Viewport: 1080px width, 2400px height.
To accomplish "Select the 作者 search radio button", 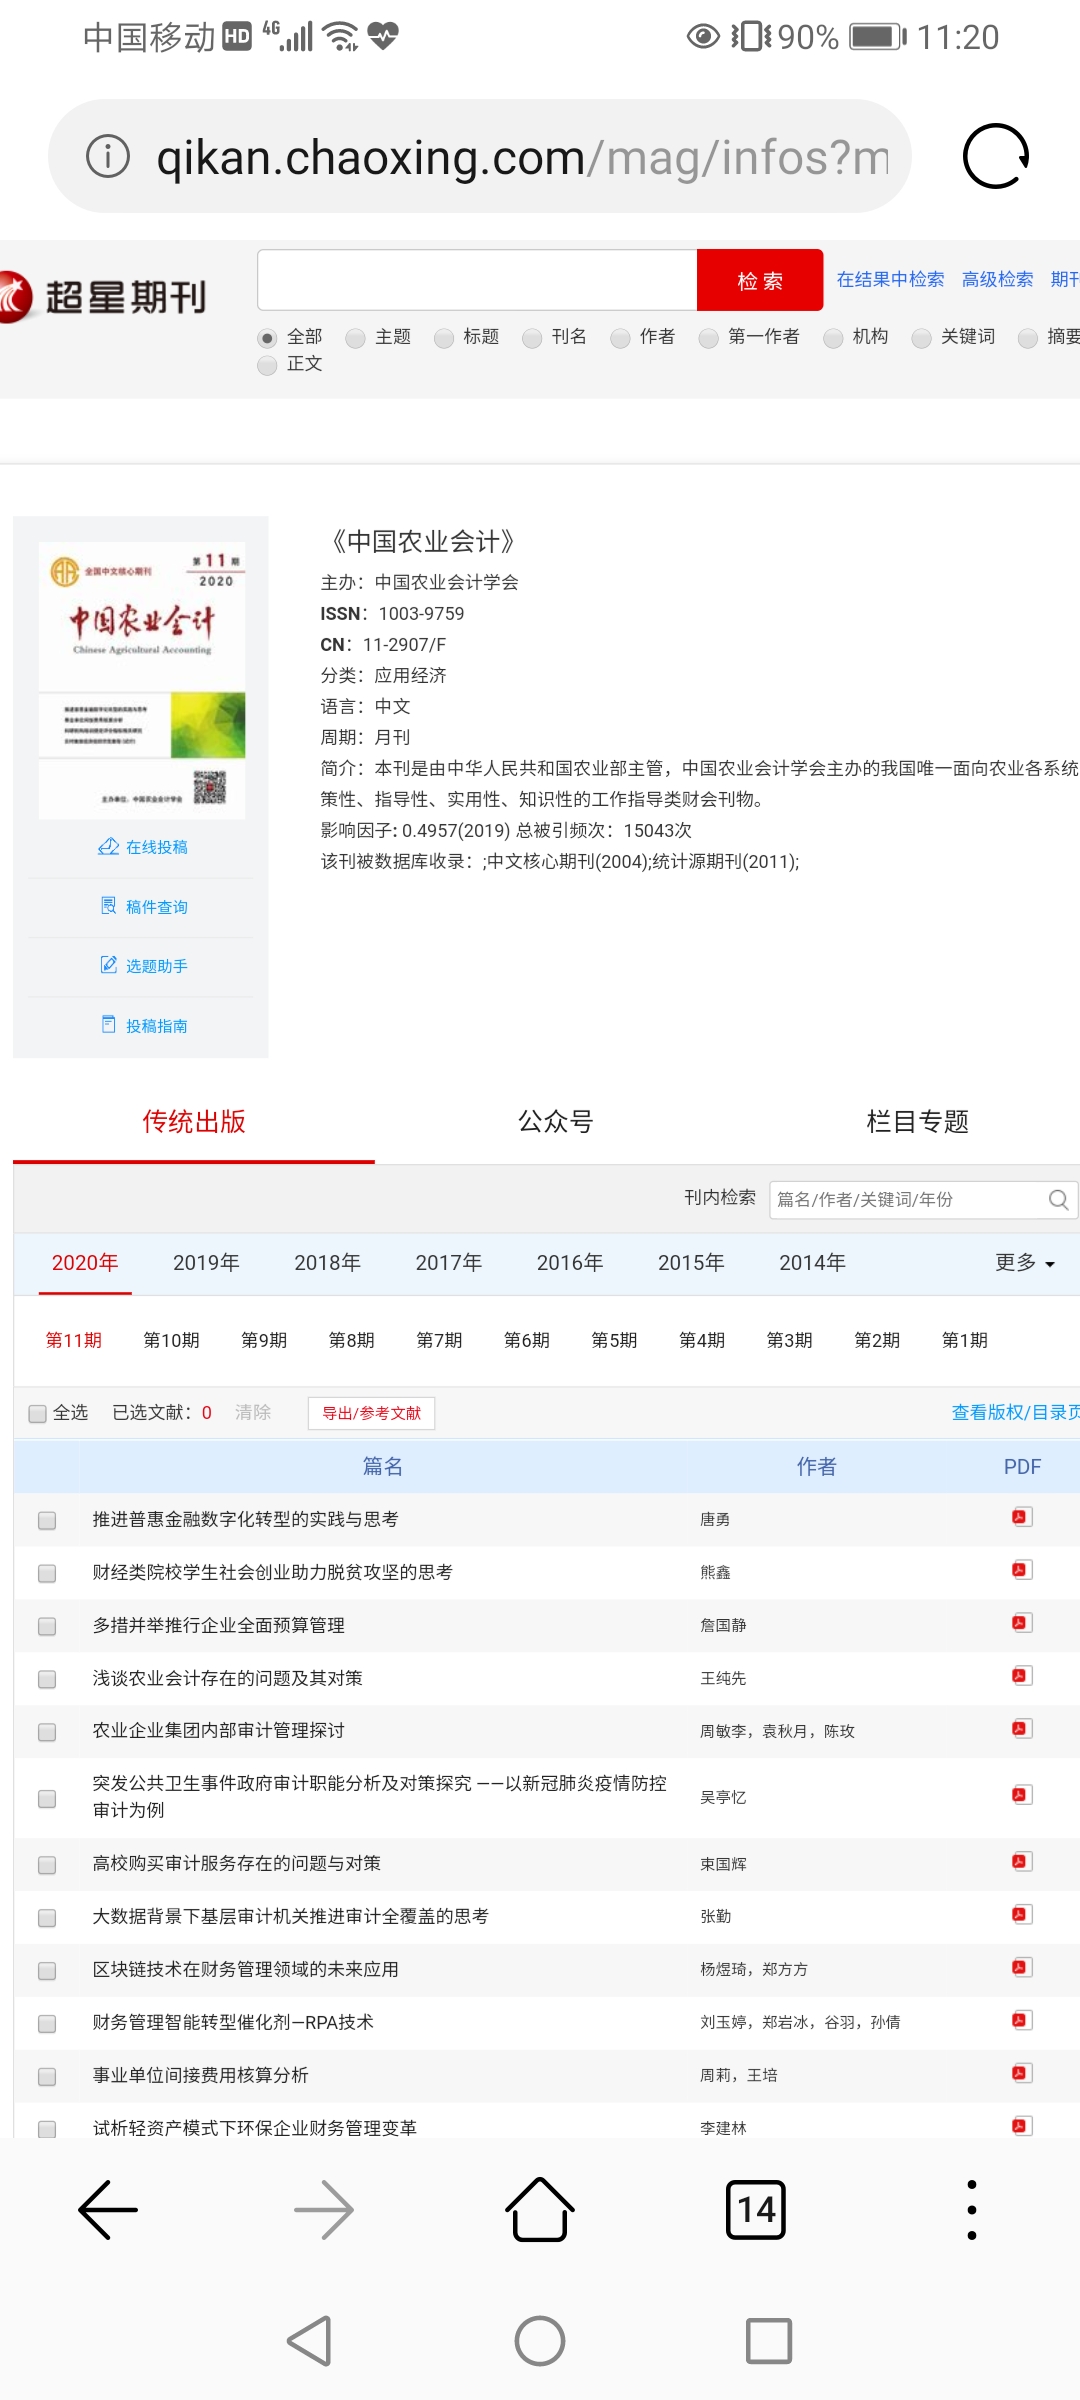I will [621, 338].
